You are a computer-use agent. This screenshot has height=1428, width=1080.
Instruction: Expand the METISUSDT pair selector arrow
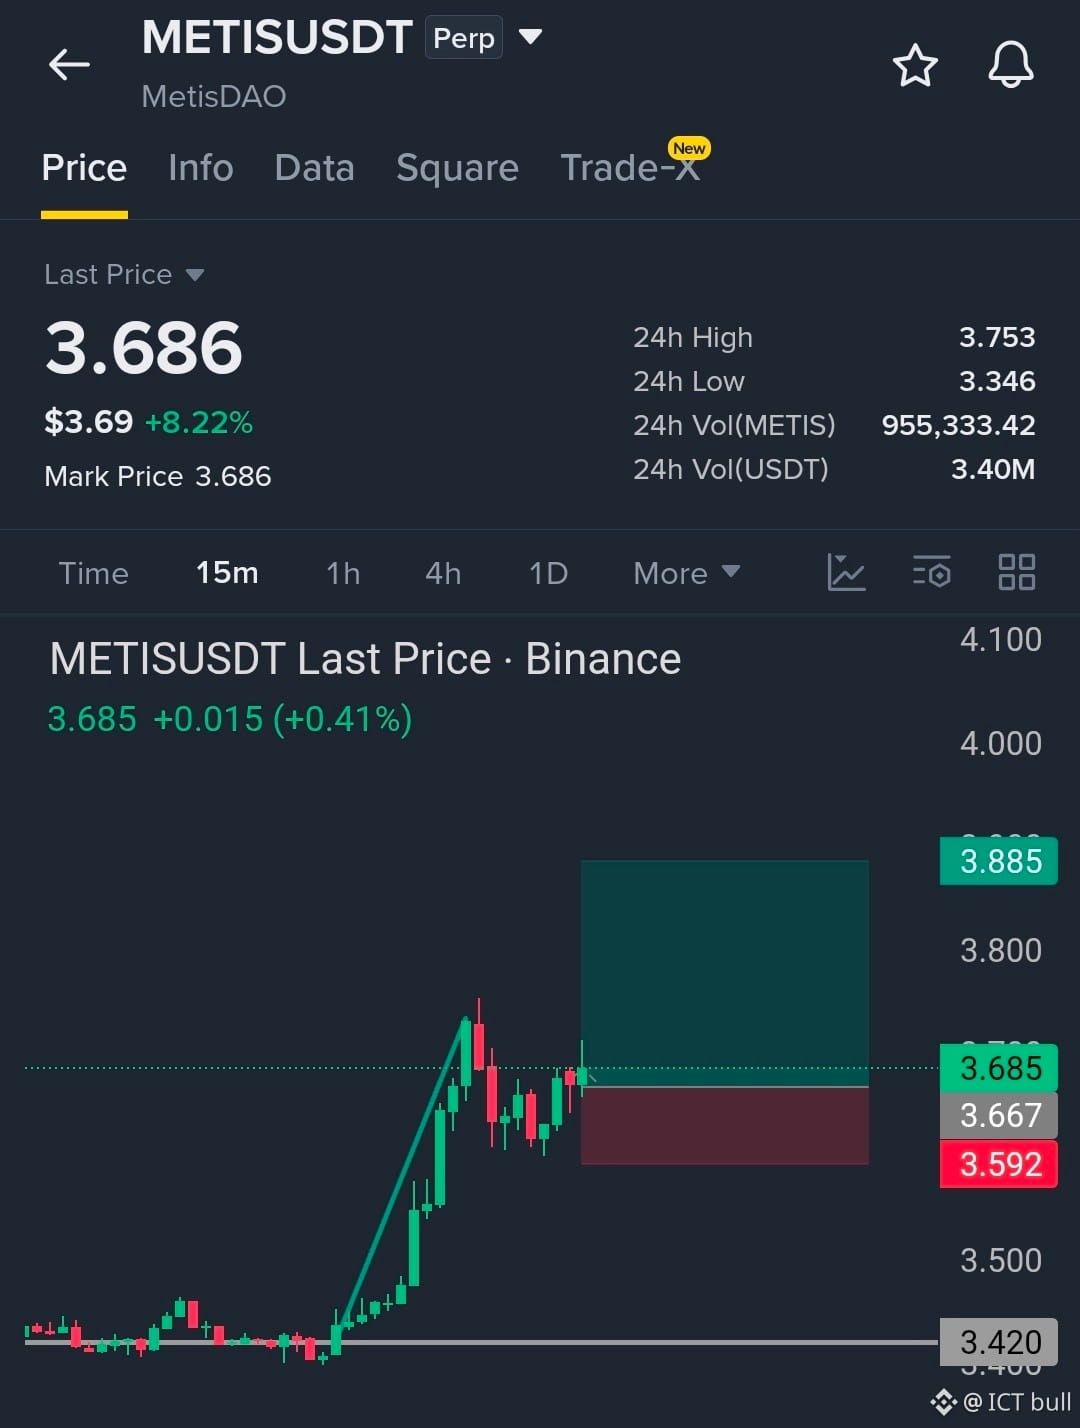point(530,37)
